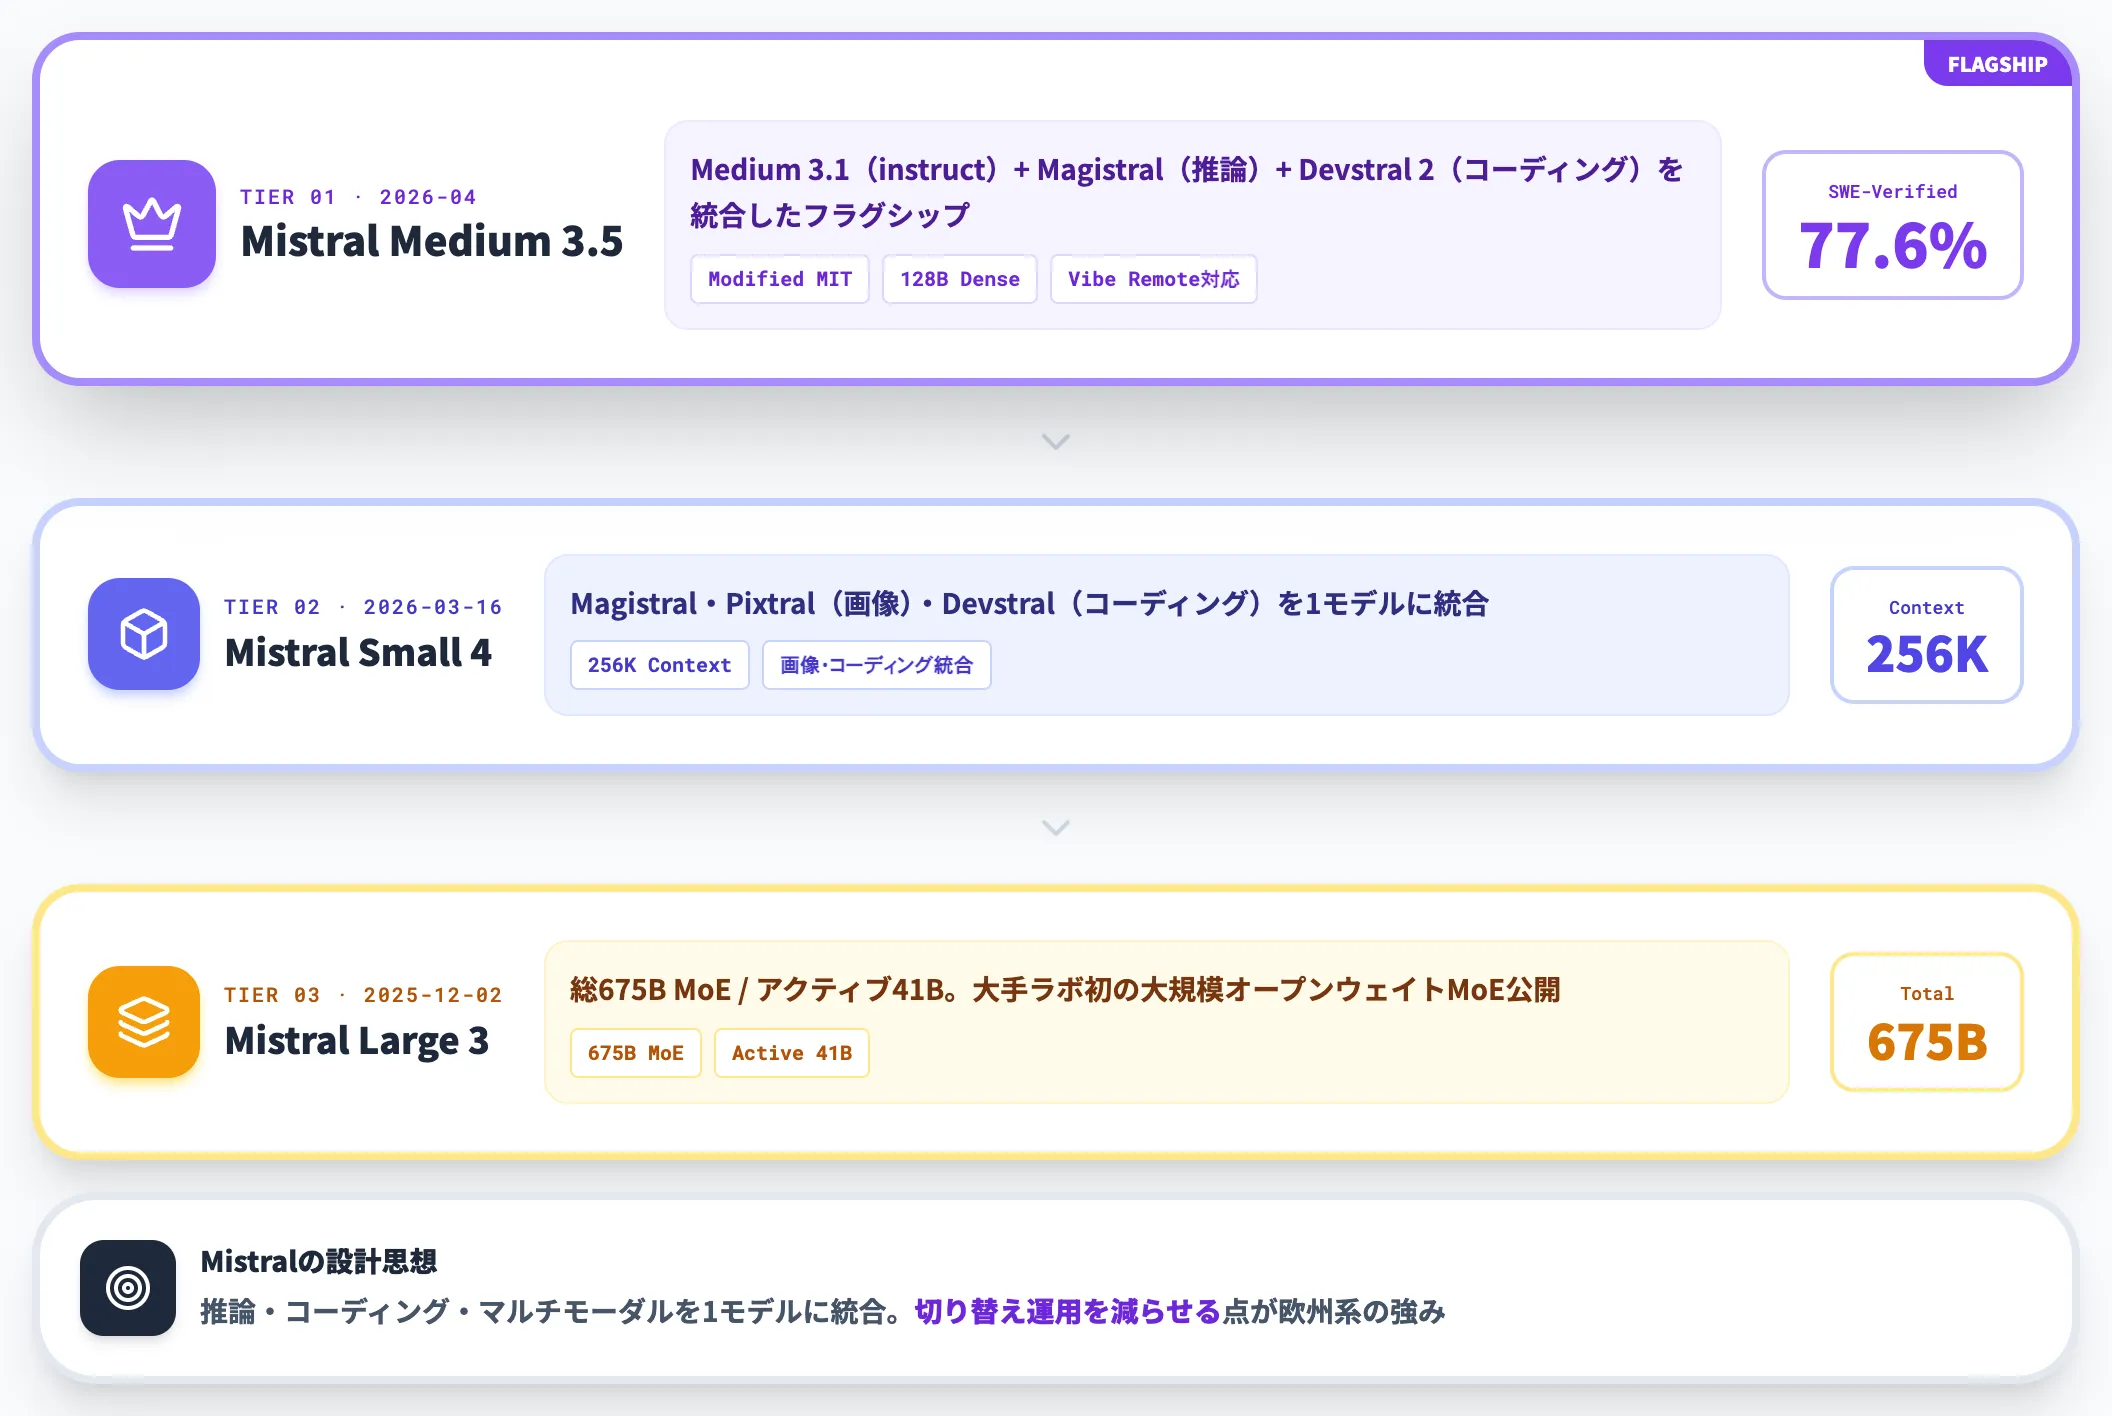Click the TIER 01 · 2026-04 label
Image resolution: width=2112 pixels, height=1416 pixels.
[358, 197]
